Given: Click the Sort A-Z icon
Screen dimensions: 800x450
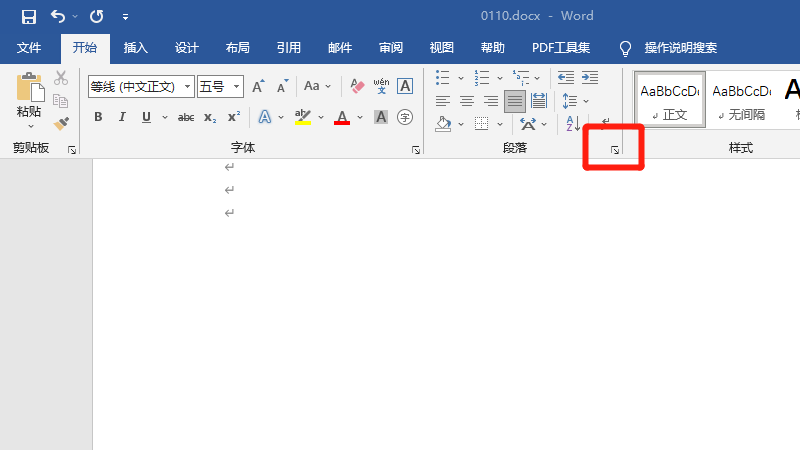Looking at the screenshot, I should coord(573,124).
